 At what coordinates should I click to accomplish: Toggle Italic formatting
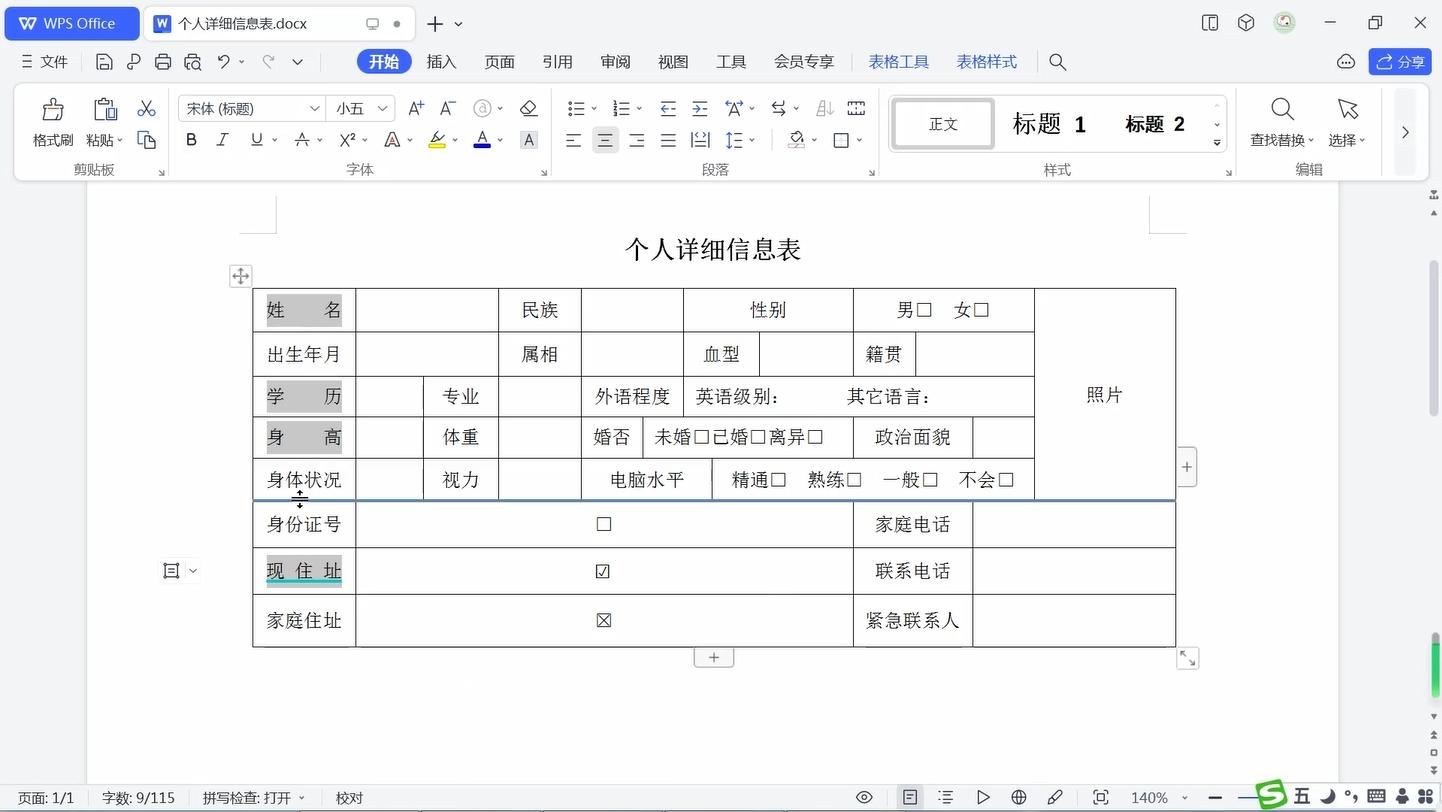[x=223, y=140]
